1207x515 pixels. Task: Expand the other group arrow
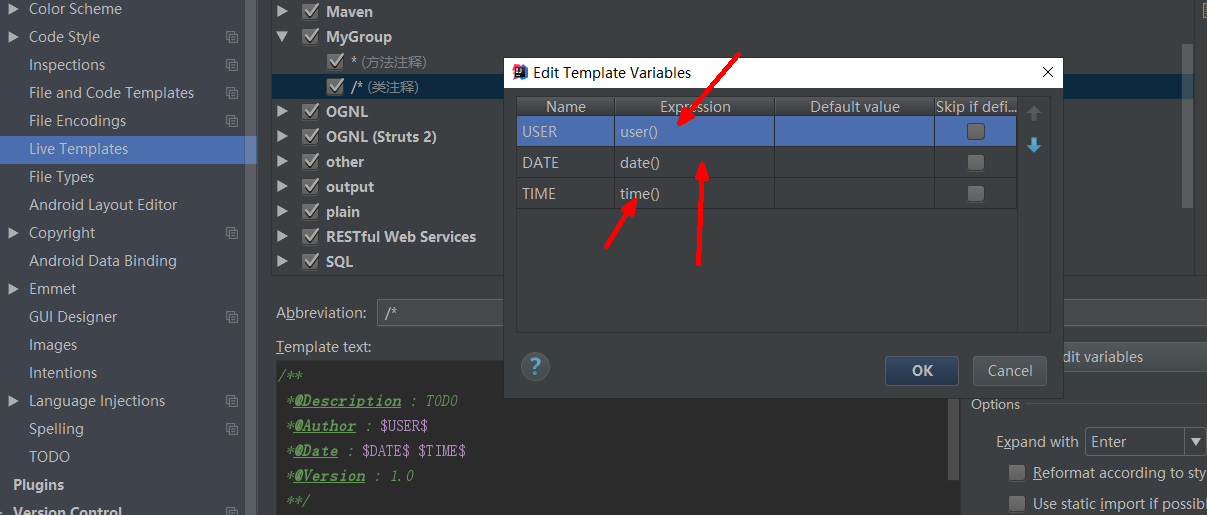click(283, 162)
